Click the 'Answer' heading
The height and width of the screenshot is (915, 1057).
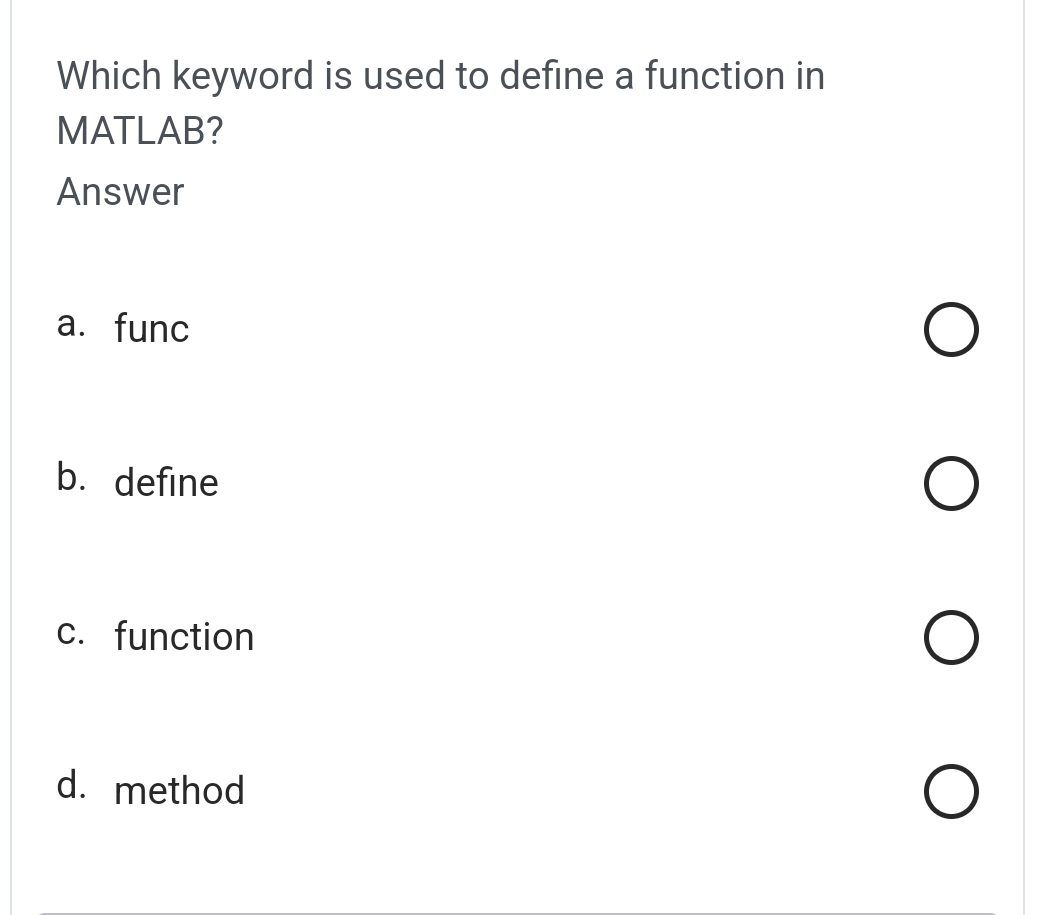tap(120, 192)
